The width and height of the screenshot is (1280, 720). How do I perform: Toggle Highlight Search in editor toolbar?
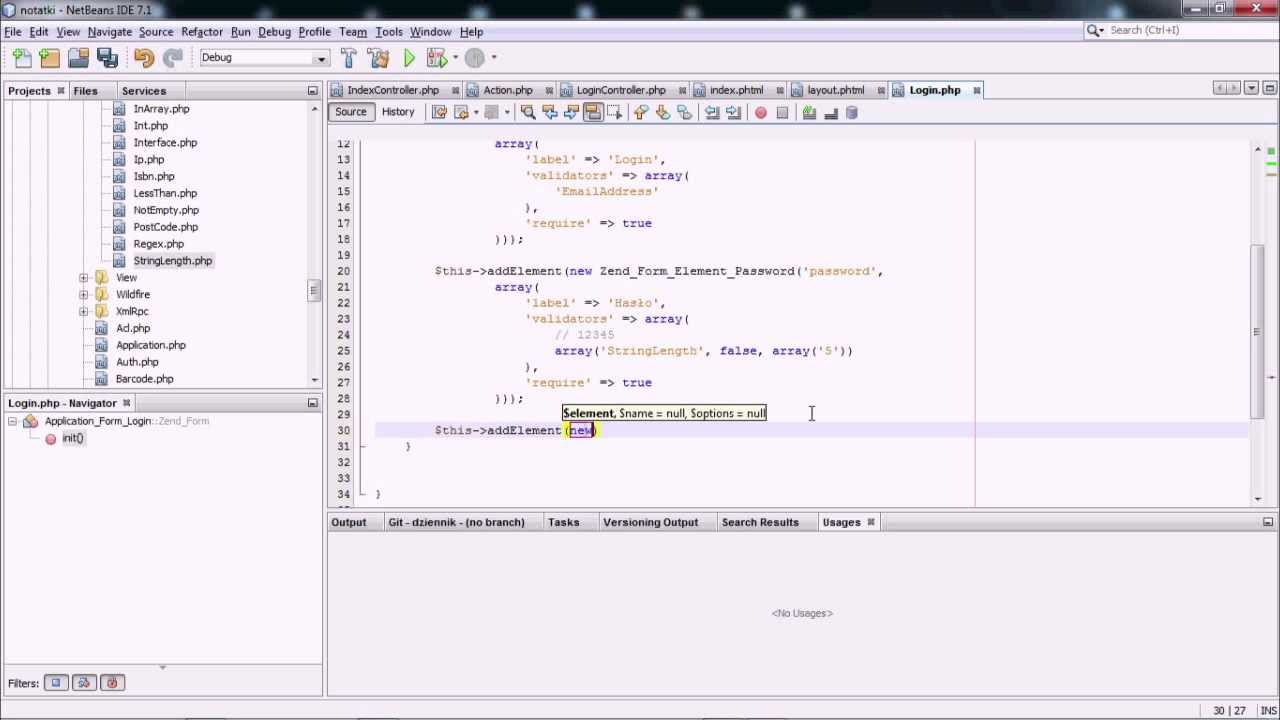pos(593,113)
